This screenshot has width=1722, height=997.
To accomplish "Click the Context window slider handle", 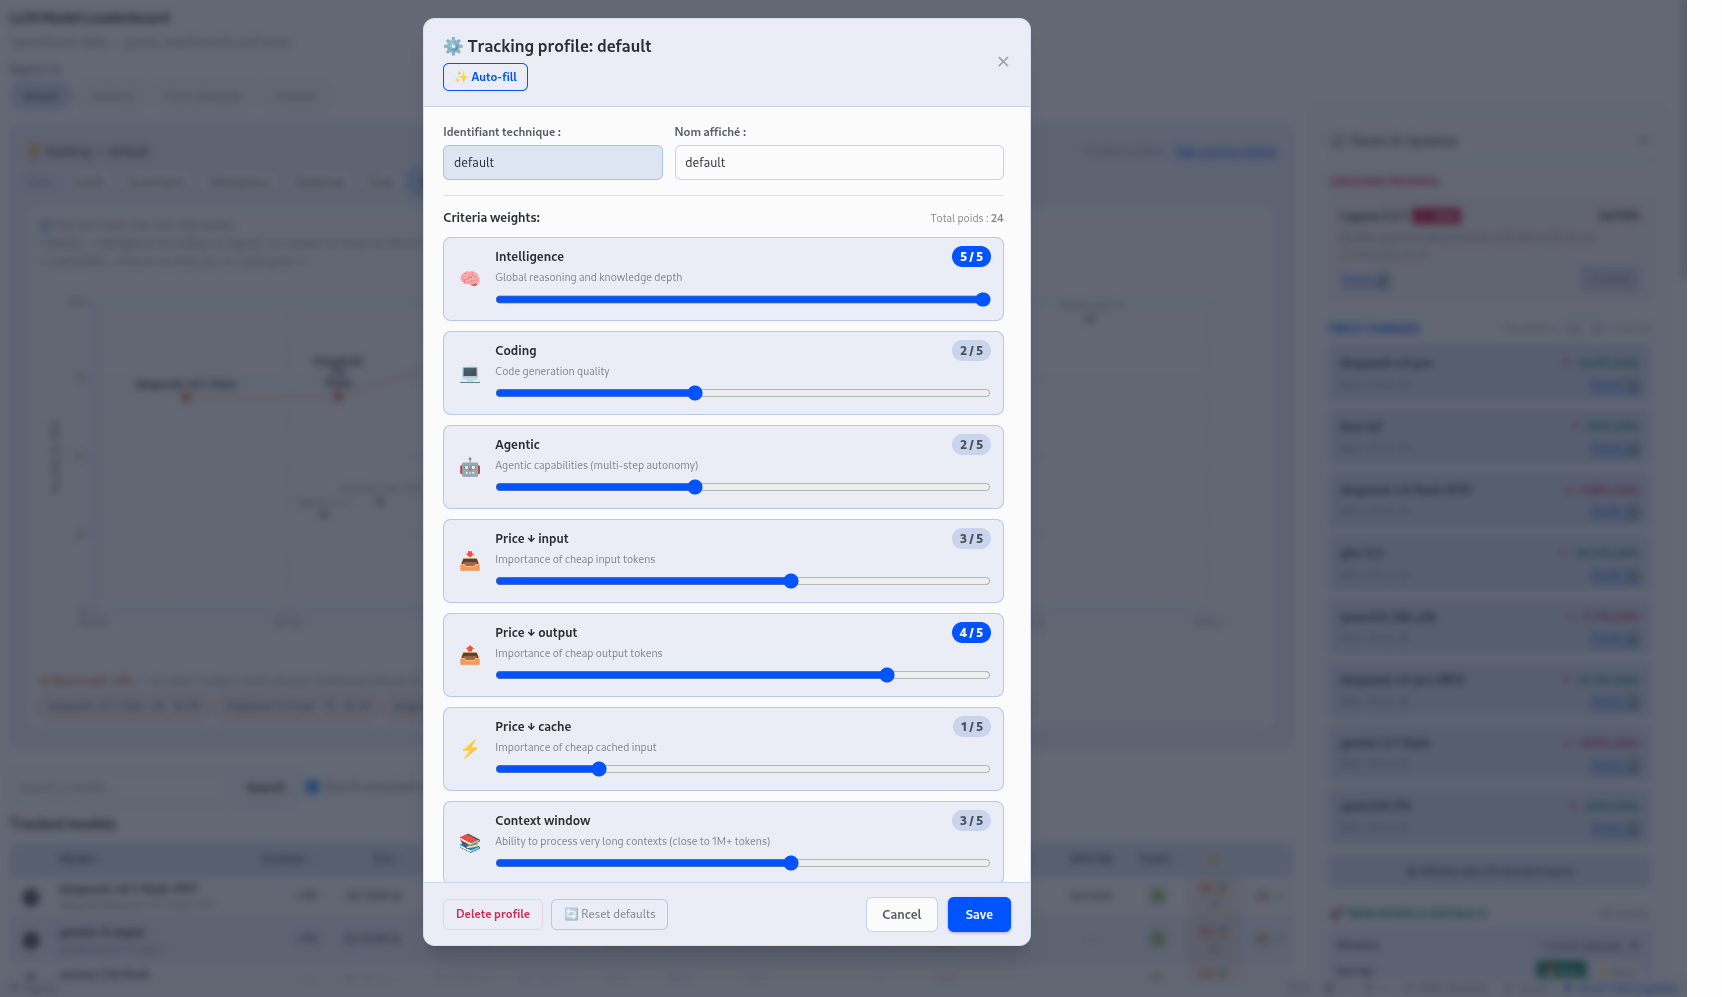I will tap(791, 863).
